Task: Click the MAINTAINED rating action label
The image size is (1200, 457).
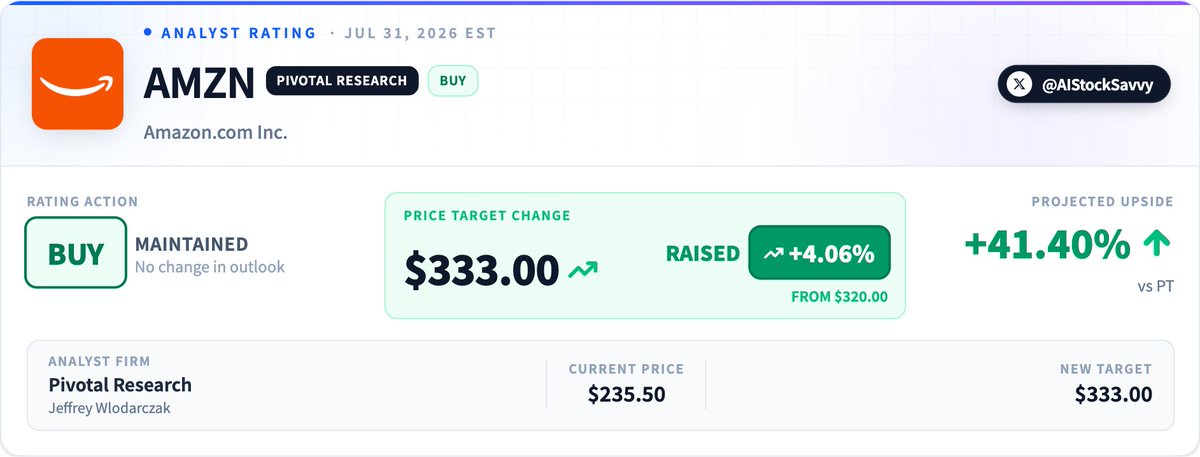Action: tap(191, 244)
